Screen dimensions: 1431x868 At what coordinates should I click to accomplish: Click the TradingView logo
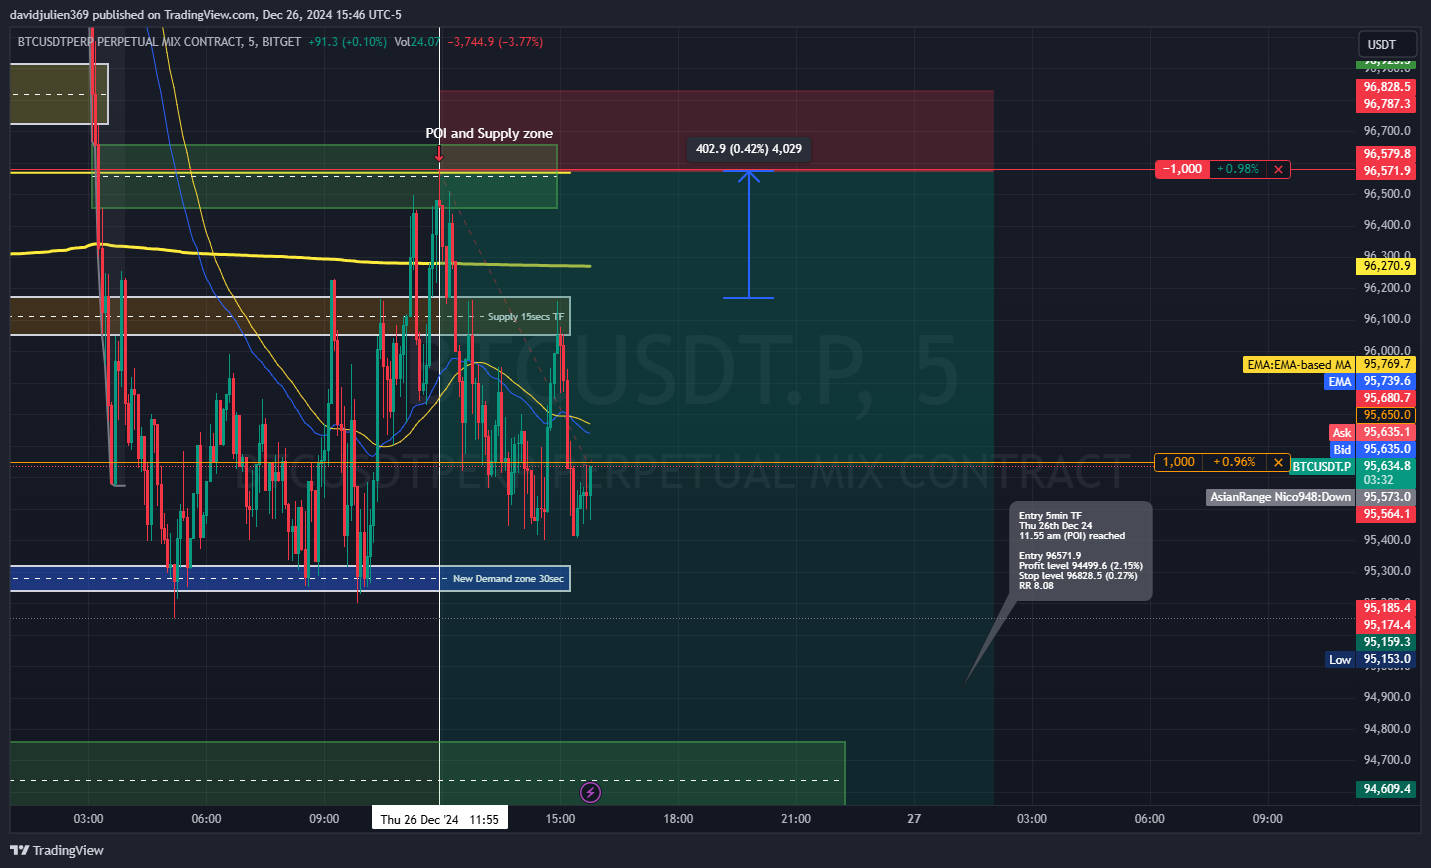pos(57,850)
